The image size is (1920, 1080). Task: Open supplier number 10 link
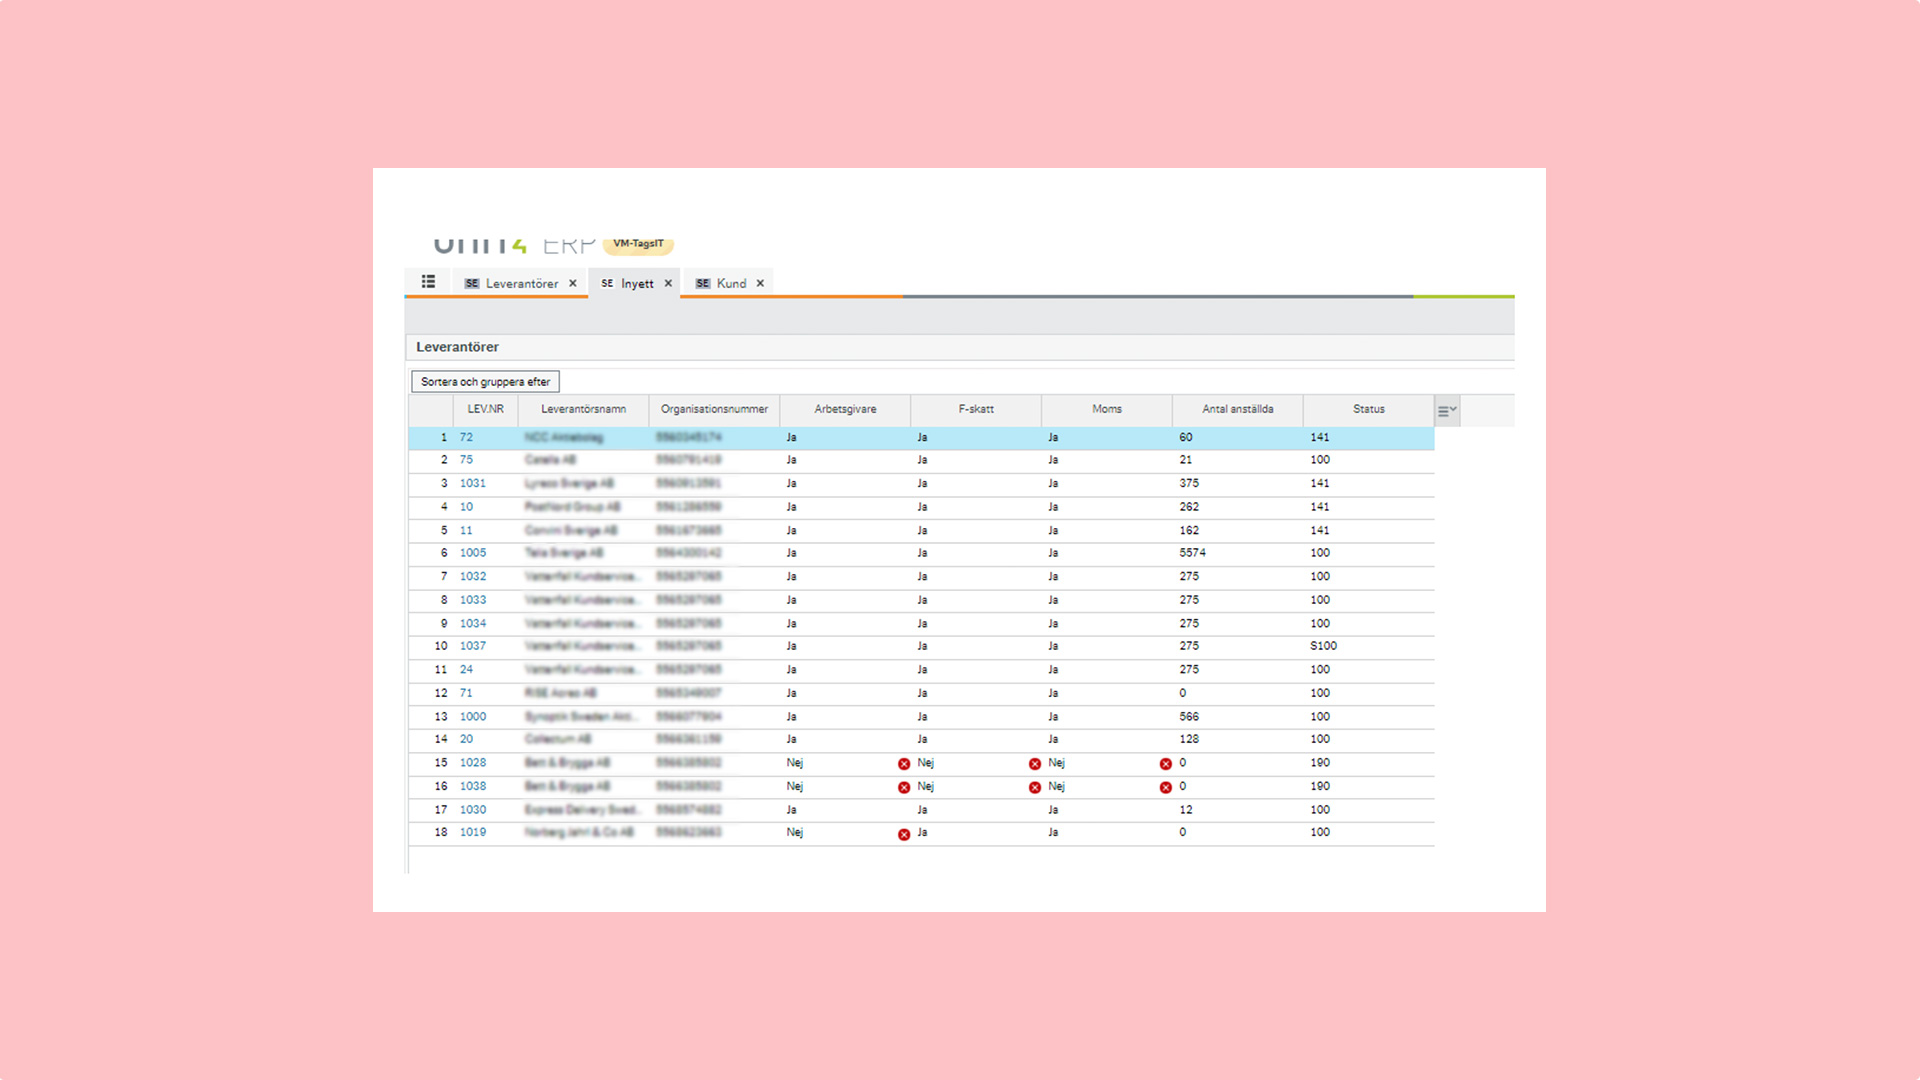tap(466, 507)
